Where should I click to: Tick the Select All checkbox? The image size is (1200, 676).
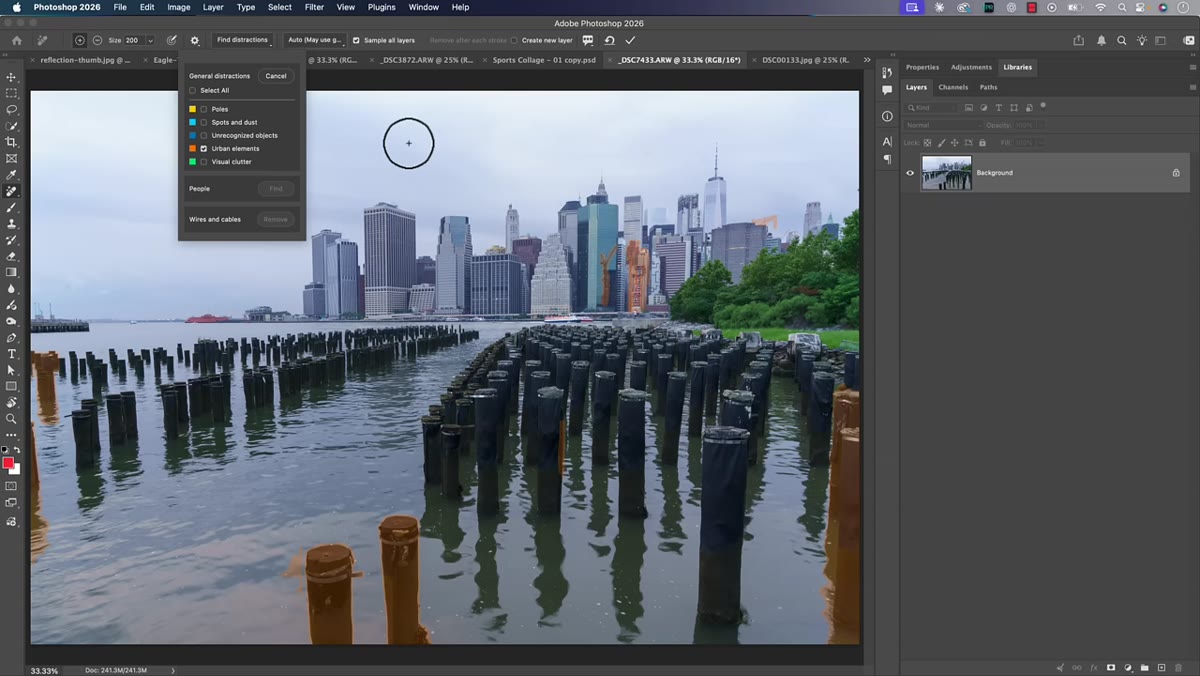point(193,90)
